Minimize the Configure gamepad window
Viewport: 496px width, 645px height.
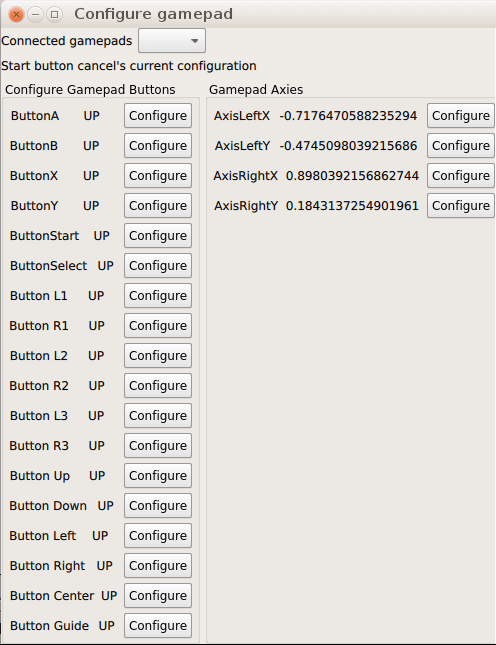(x=35, y=15)
